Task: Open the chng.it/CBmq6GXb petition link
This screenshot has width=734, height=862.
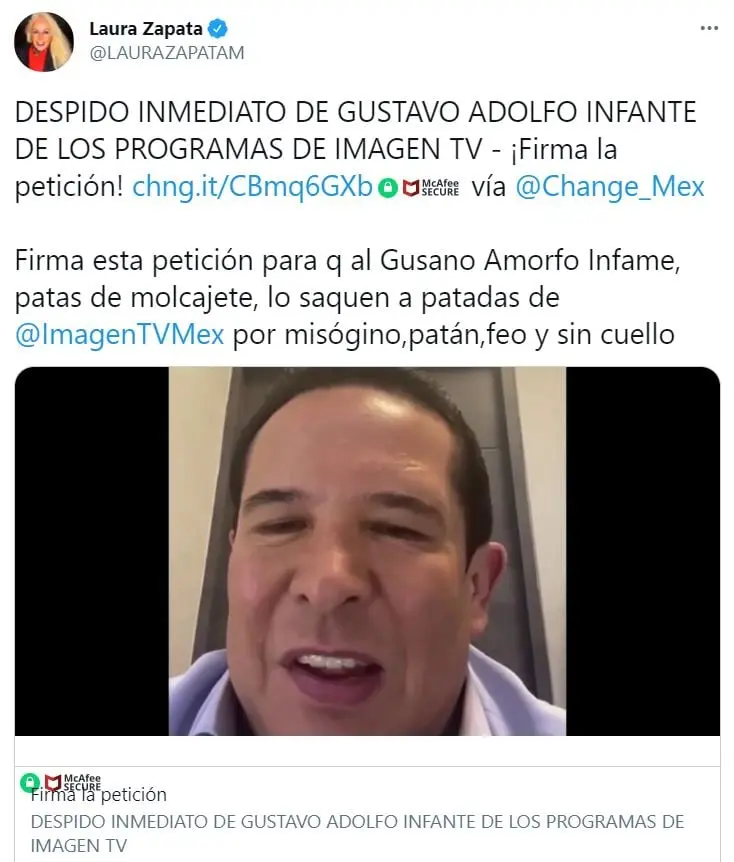Action: (x=252, y=187)
